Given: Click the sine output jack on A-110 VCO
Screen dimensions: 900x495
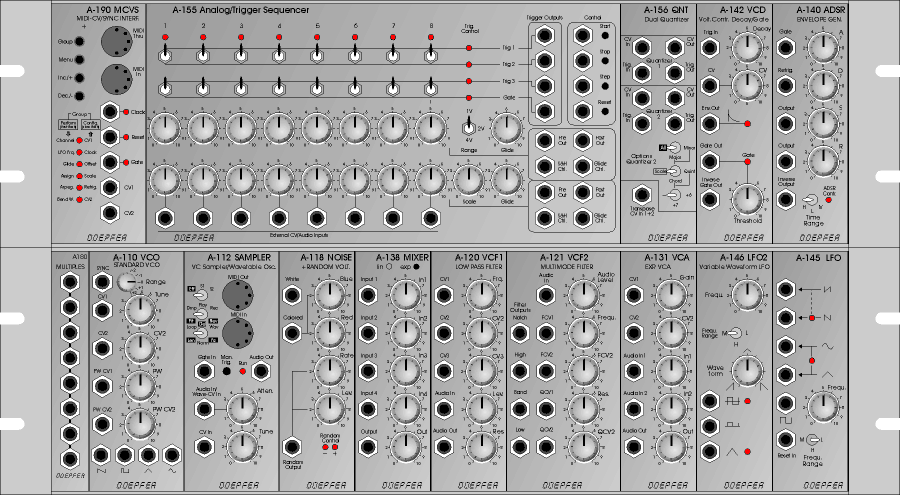Looking at the screenshot, I should coord(172,455).
